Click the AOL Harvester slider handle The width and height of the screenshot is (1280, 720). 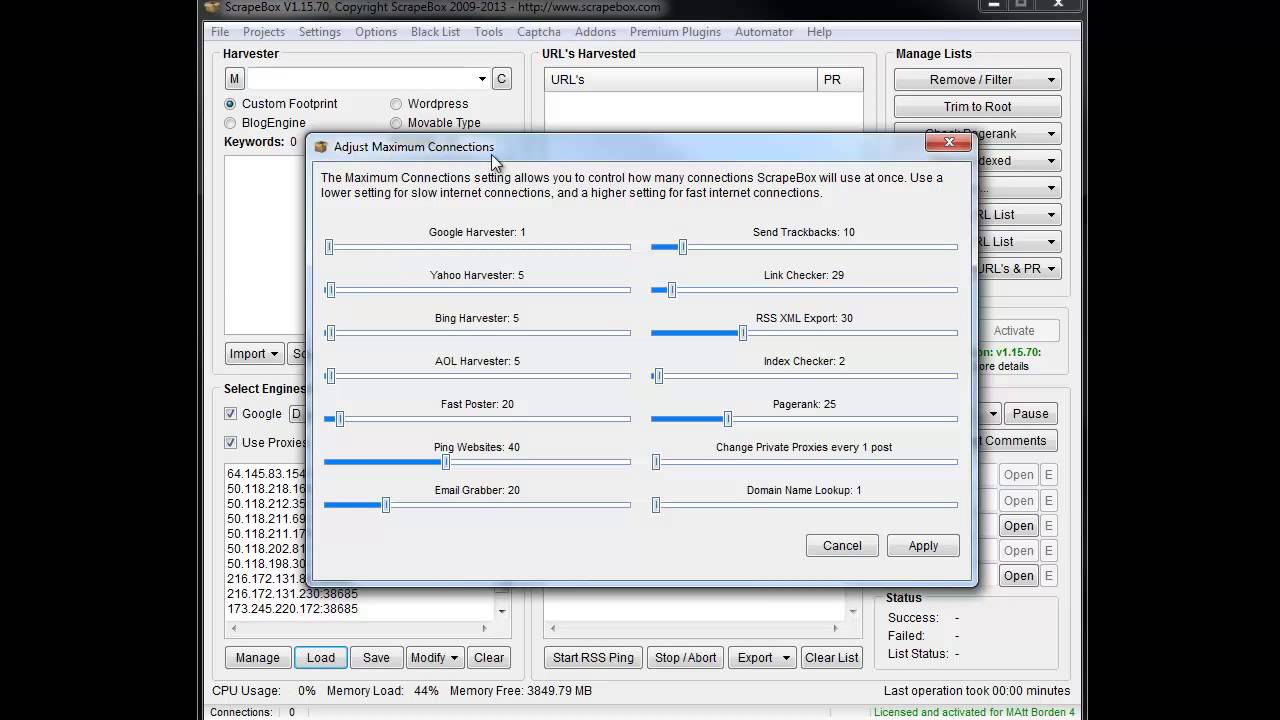pos(330,376)
